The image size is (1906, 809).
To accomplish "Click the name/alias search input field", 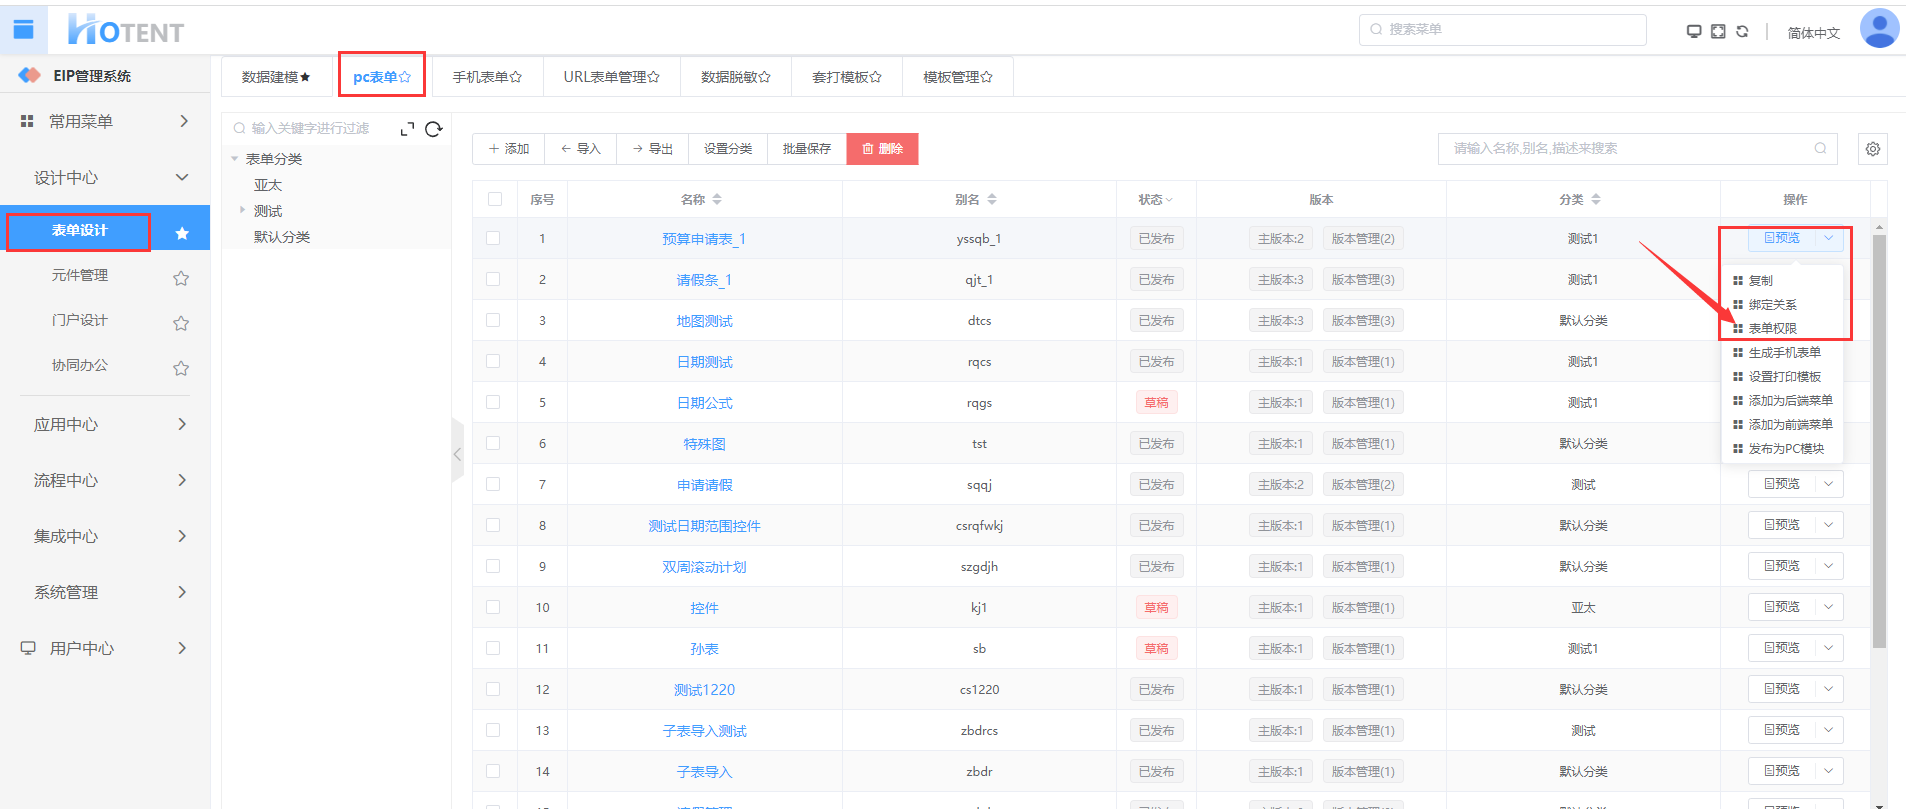I will click(x=1630, y=149).
